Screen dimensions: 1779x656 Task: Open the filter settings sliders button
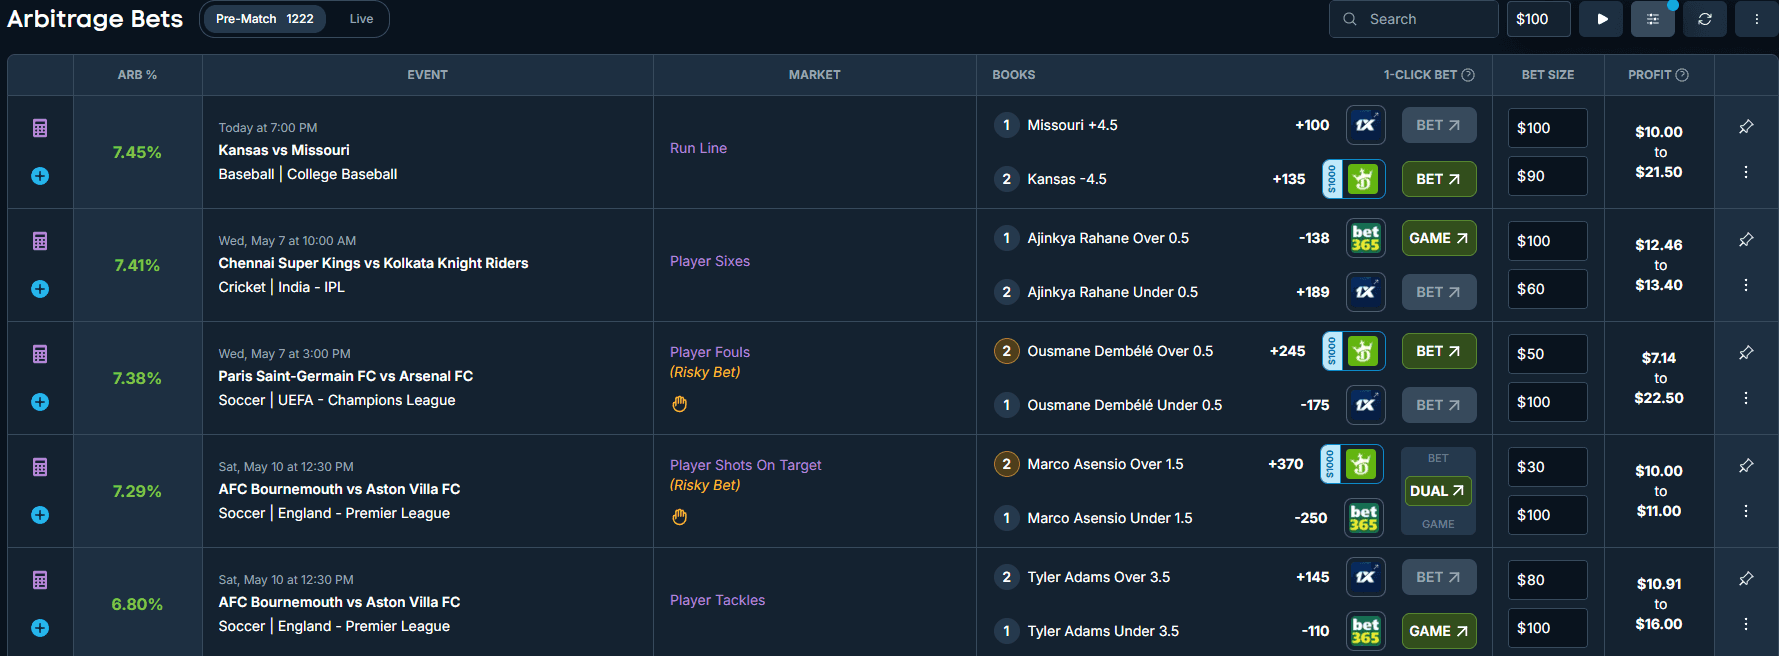tap(1653, 19)
